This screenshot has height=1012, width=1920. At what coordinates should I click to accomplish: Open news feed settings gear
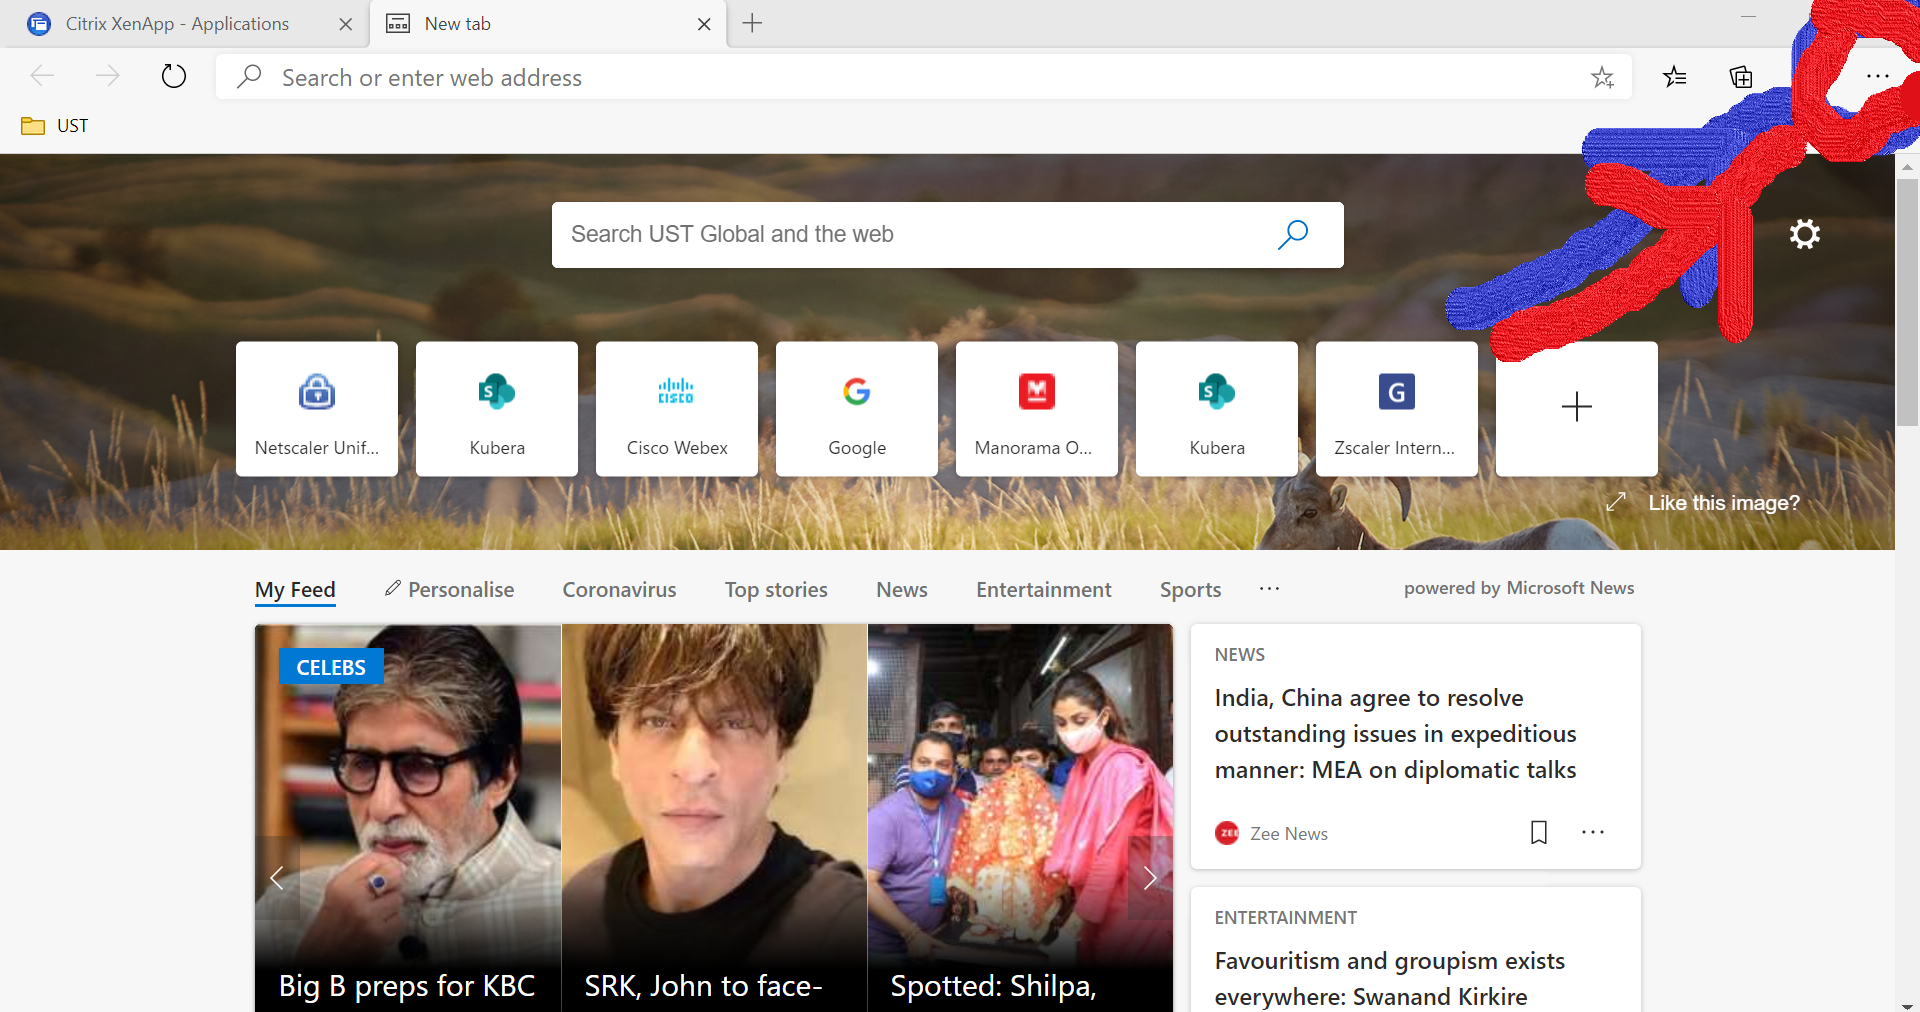[1805, 233]
